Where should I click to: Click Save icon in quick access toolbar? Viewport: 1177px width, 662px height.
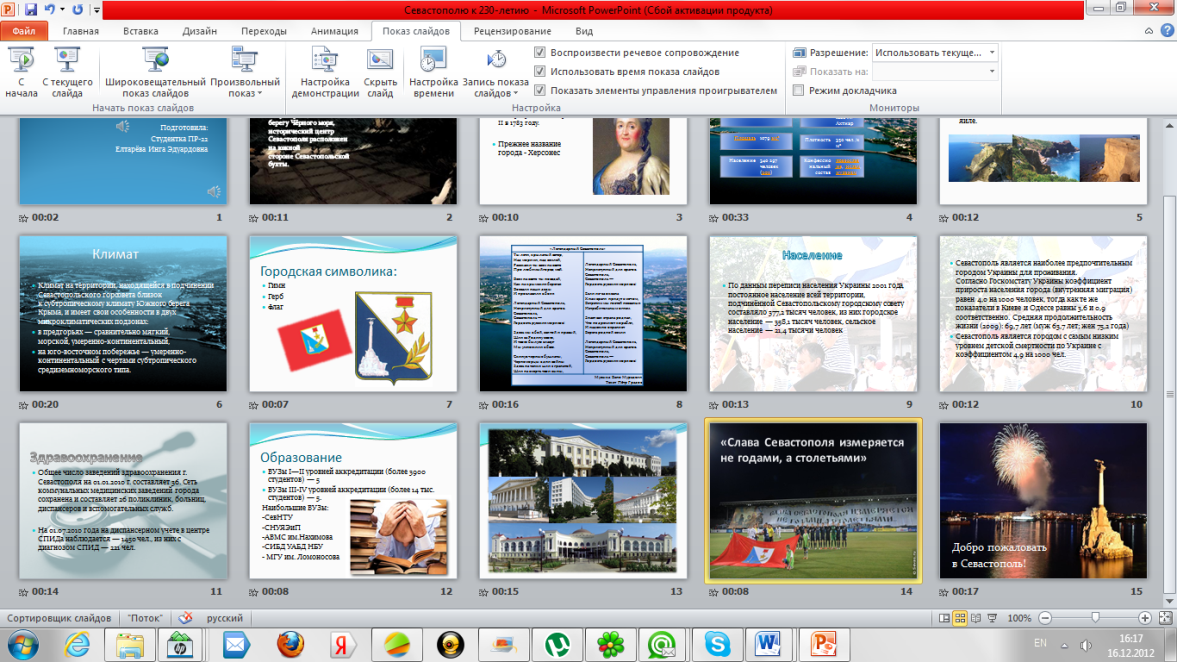31,10
